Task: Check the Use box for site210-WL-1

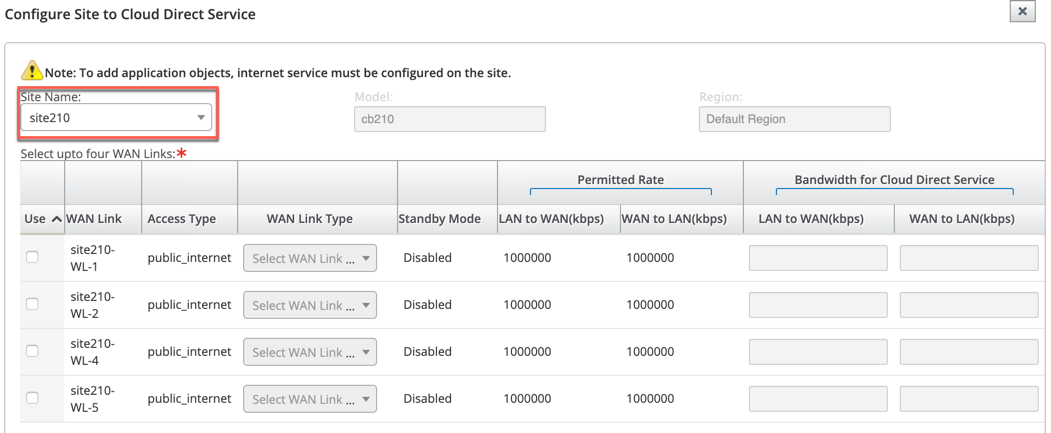Action: [32, 257]
